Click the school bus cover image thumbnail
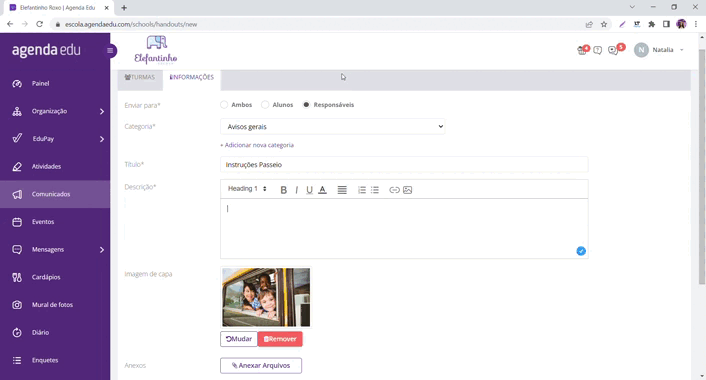Viewport: 706px width, 380px height. [x=266, y=297]
